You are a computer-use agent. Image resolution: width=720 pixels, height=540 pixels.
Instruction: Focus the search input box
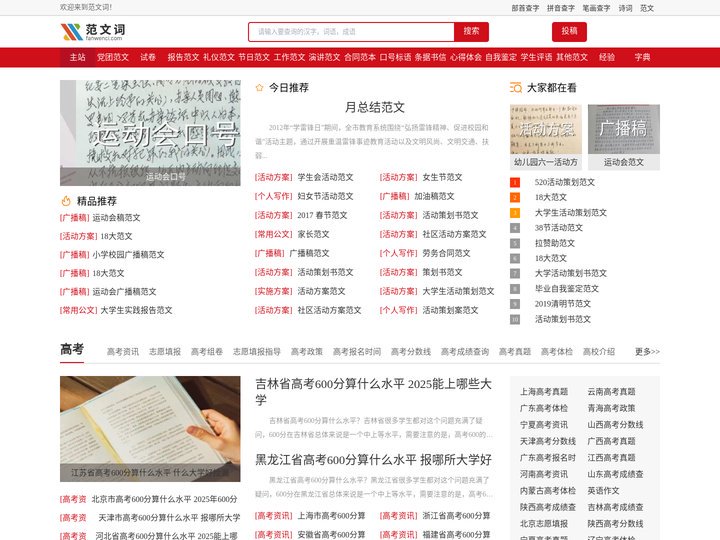pos(351,32)
